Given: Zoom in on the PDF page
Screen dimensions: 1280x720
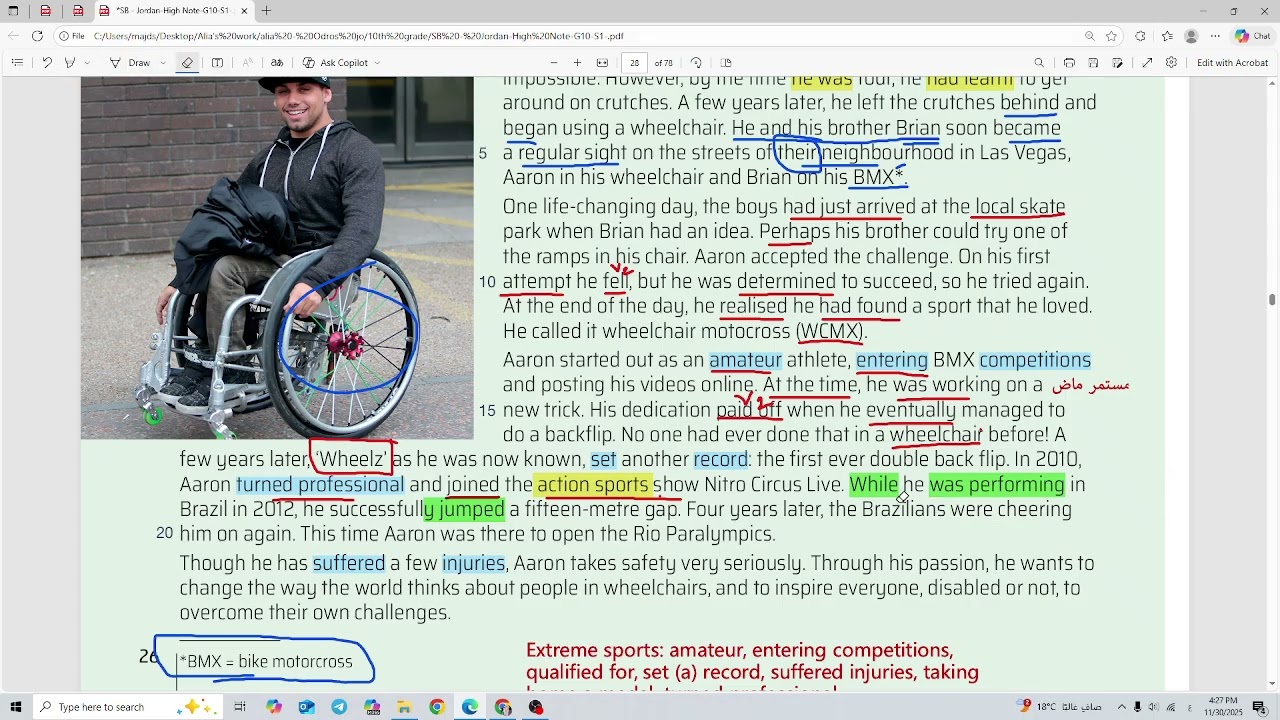Looking at the screenshot, I should [x=577, y=62].
